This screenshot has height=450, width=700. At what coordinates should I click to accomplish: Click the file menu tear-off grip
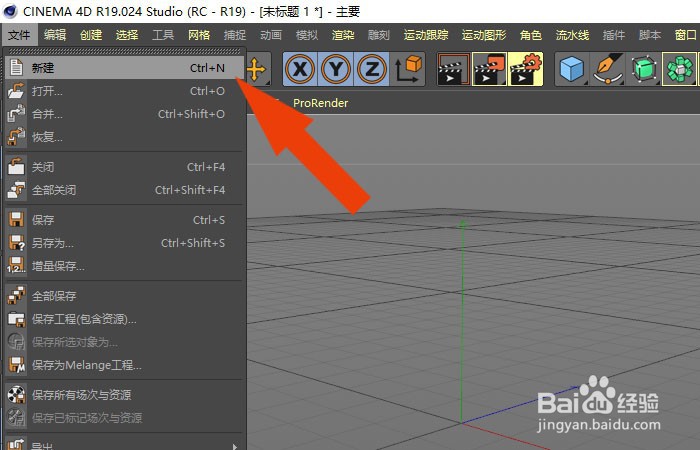(125, 51)
